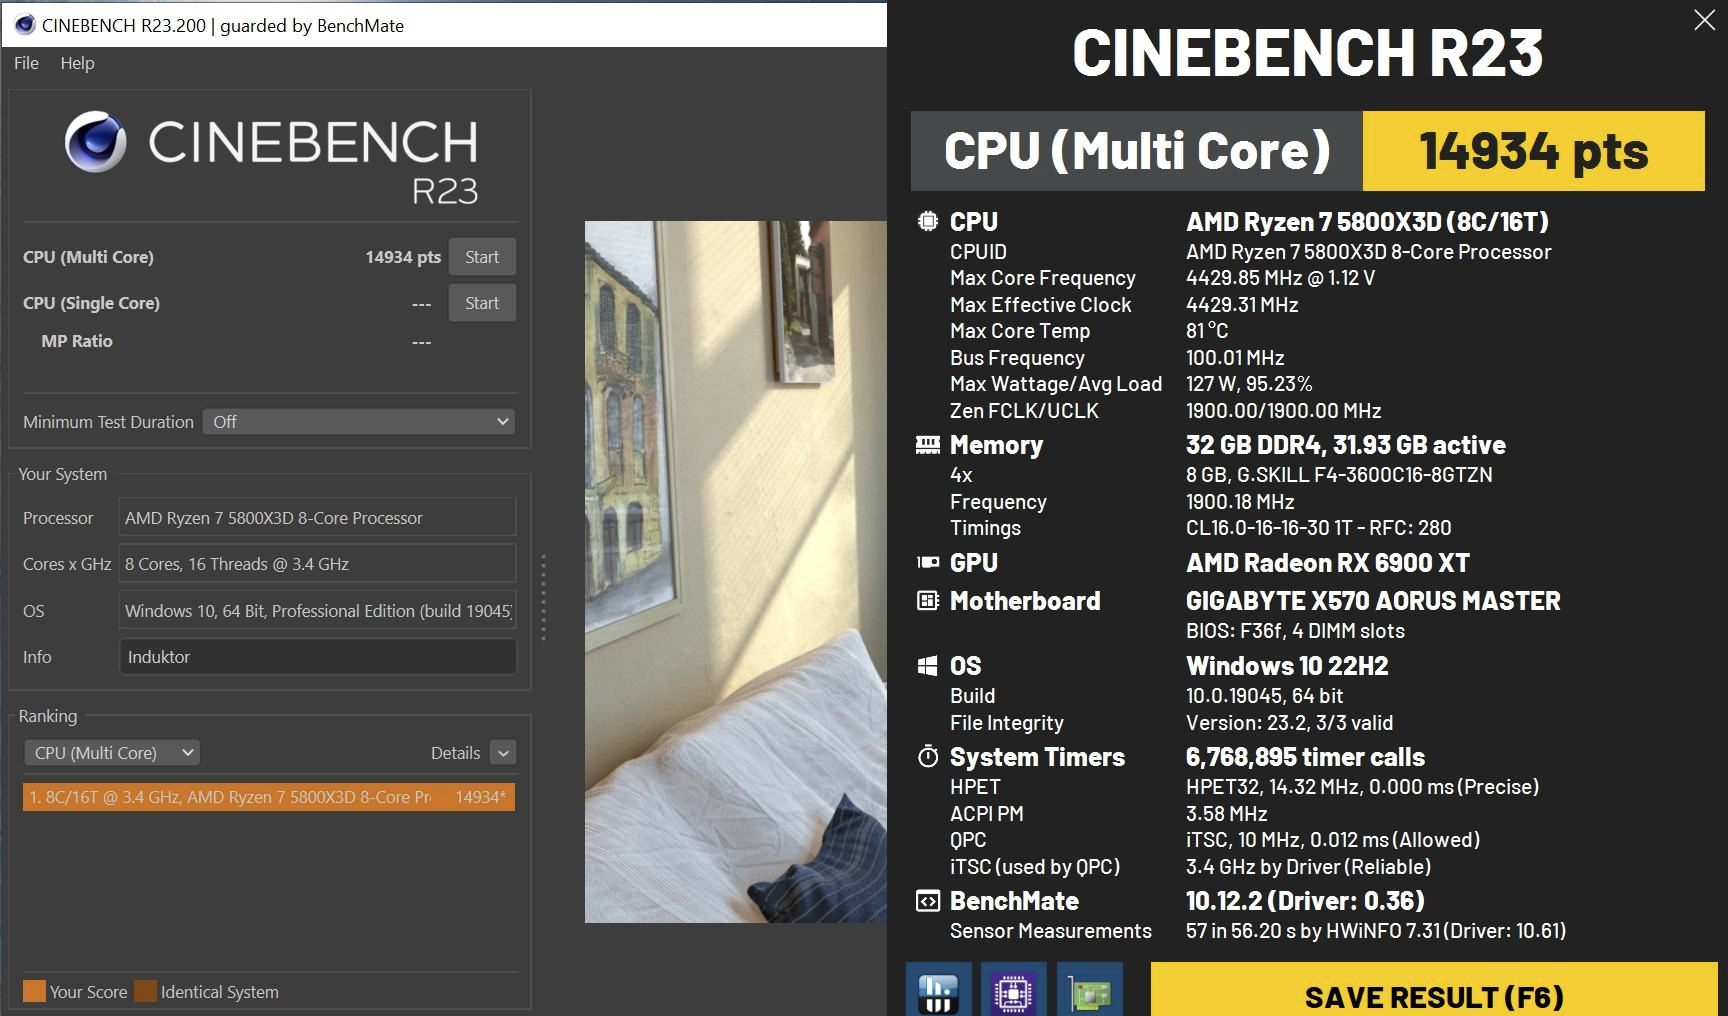Click the Cinebench logo sphere icon
The width and height of the screenshot is (1728, 1016).
(x=96, y=142)
